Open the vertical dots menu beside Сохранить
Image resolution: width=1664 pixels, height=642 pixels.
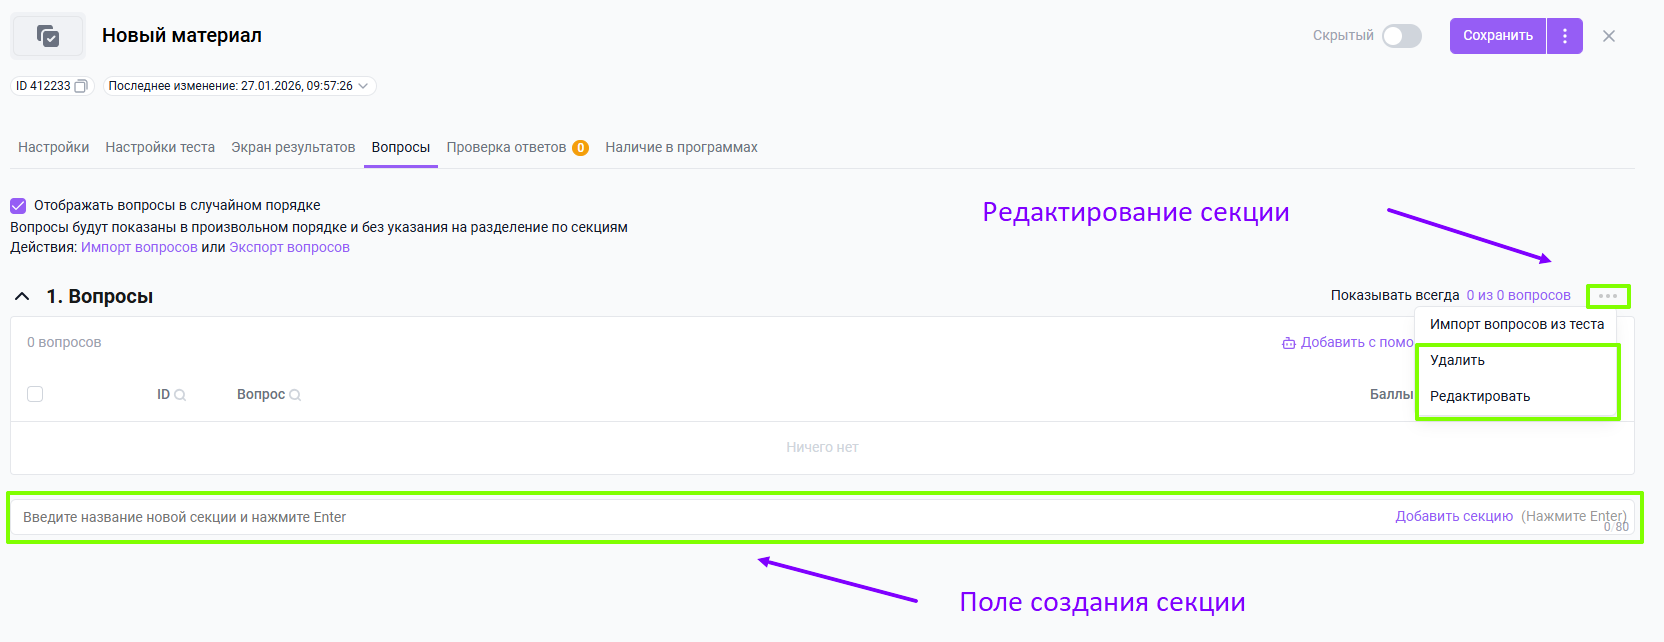pyautogui.click(x=1565, y=36)
